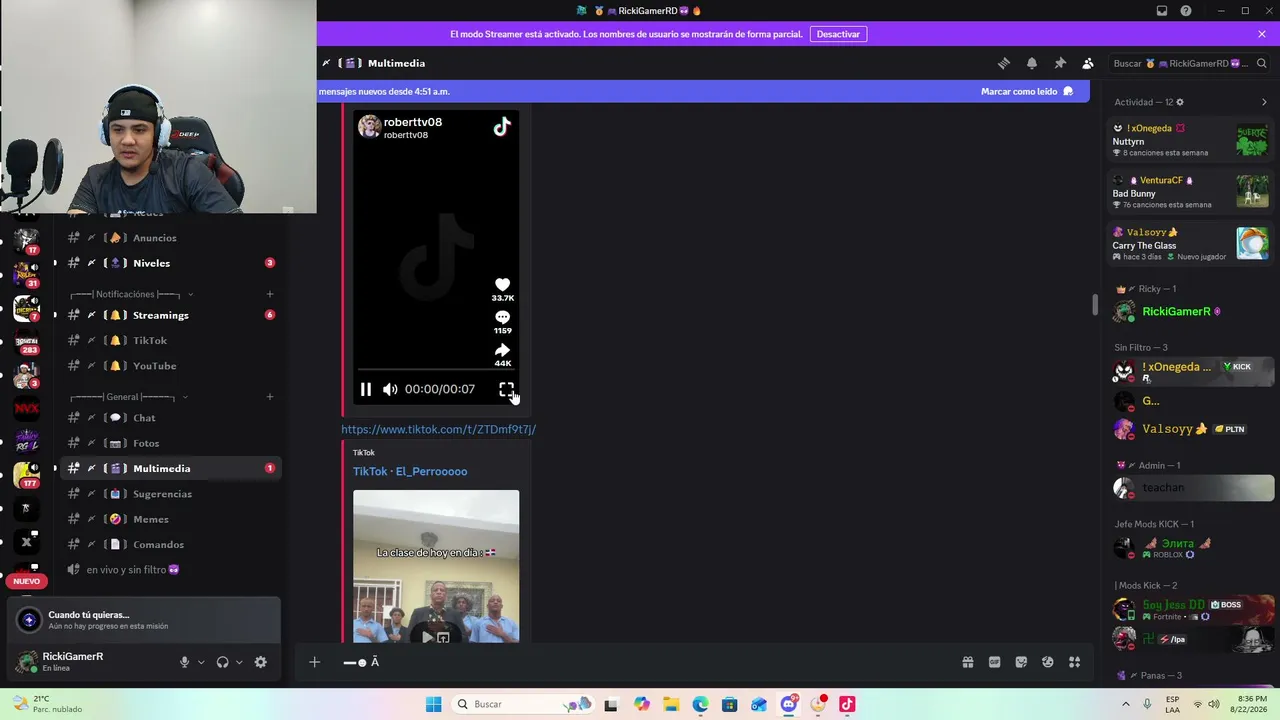1280x720 pixels.
Task: Open Microsoft Edge from taskbar
Action: [x=700, y=704]
